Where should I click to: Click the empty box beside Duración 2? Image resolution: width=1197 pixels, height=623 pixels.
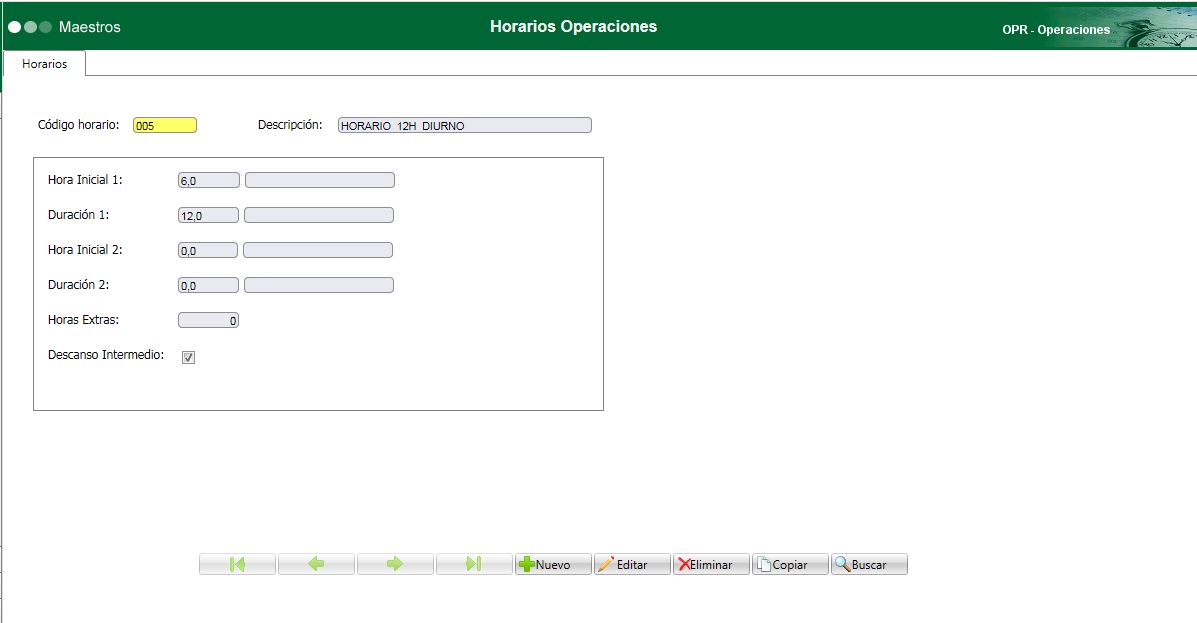click(x=319, y=286)
